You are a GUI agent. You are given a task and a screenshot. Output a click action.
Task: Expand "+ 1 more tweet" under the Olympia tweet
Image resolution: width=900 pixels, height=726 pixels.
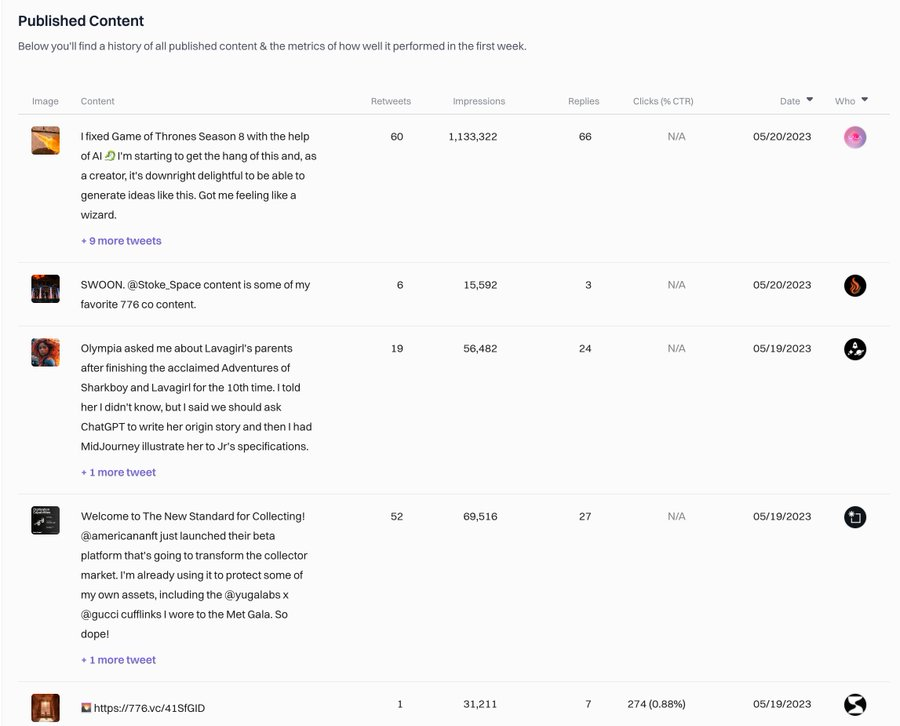(x=118, y=472)
